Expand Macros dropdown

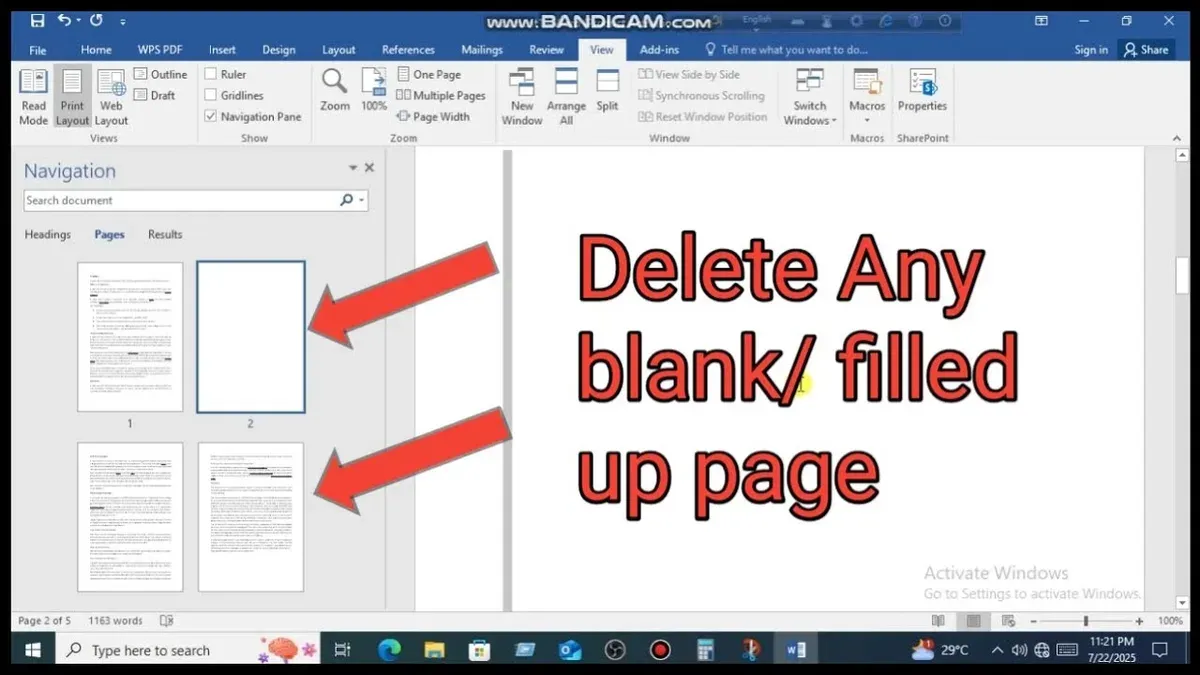867,120
